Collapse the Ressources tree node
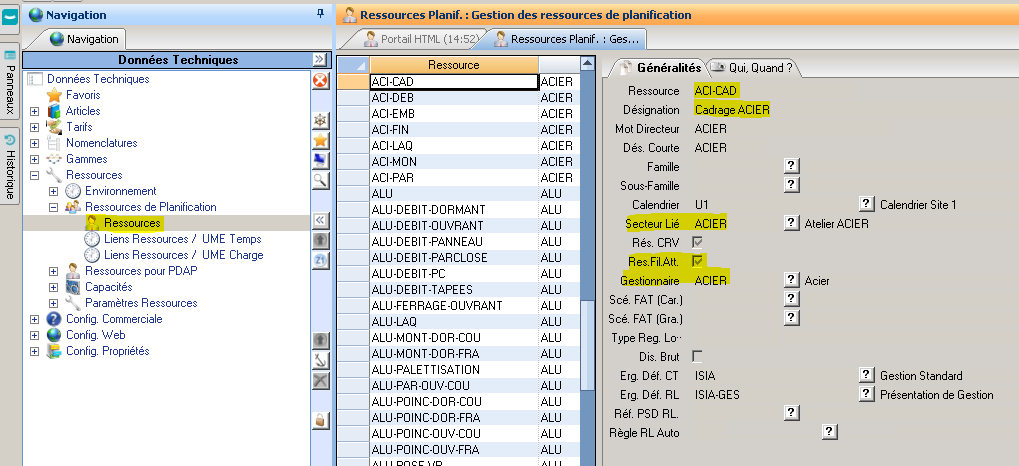This screenshot has height=466, width=1019. (x=35, y=175)
